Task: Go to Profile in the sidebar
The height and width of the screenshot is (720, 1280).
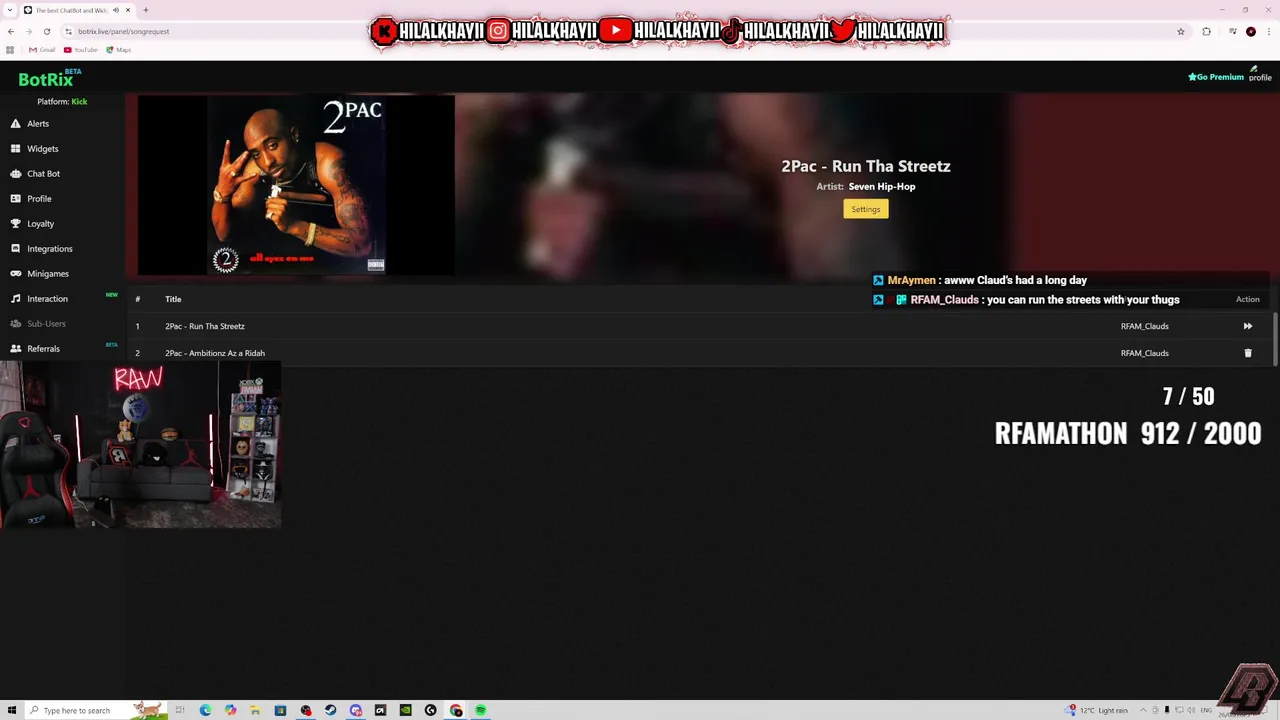Action: [31, 199]
